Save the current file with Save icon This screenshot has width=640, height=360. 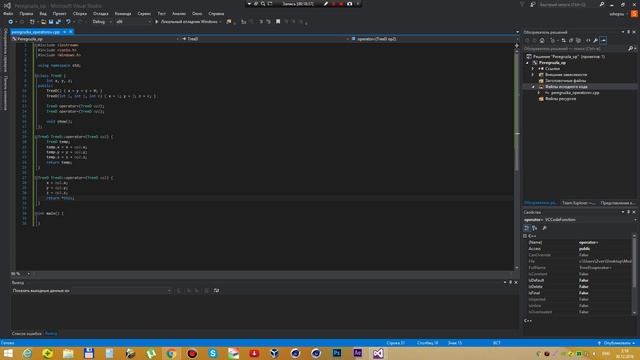[51, 22]
